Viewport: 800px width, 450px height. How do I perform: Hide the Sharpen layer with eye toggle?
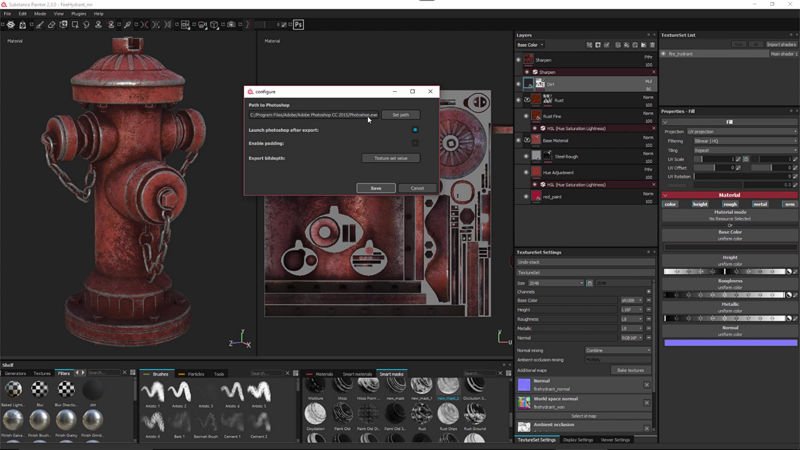pyautogui.click(x=518, y=60)
